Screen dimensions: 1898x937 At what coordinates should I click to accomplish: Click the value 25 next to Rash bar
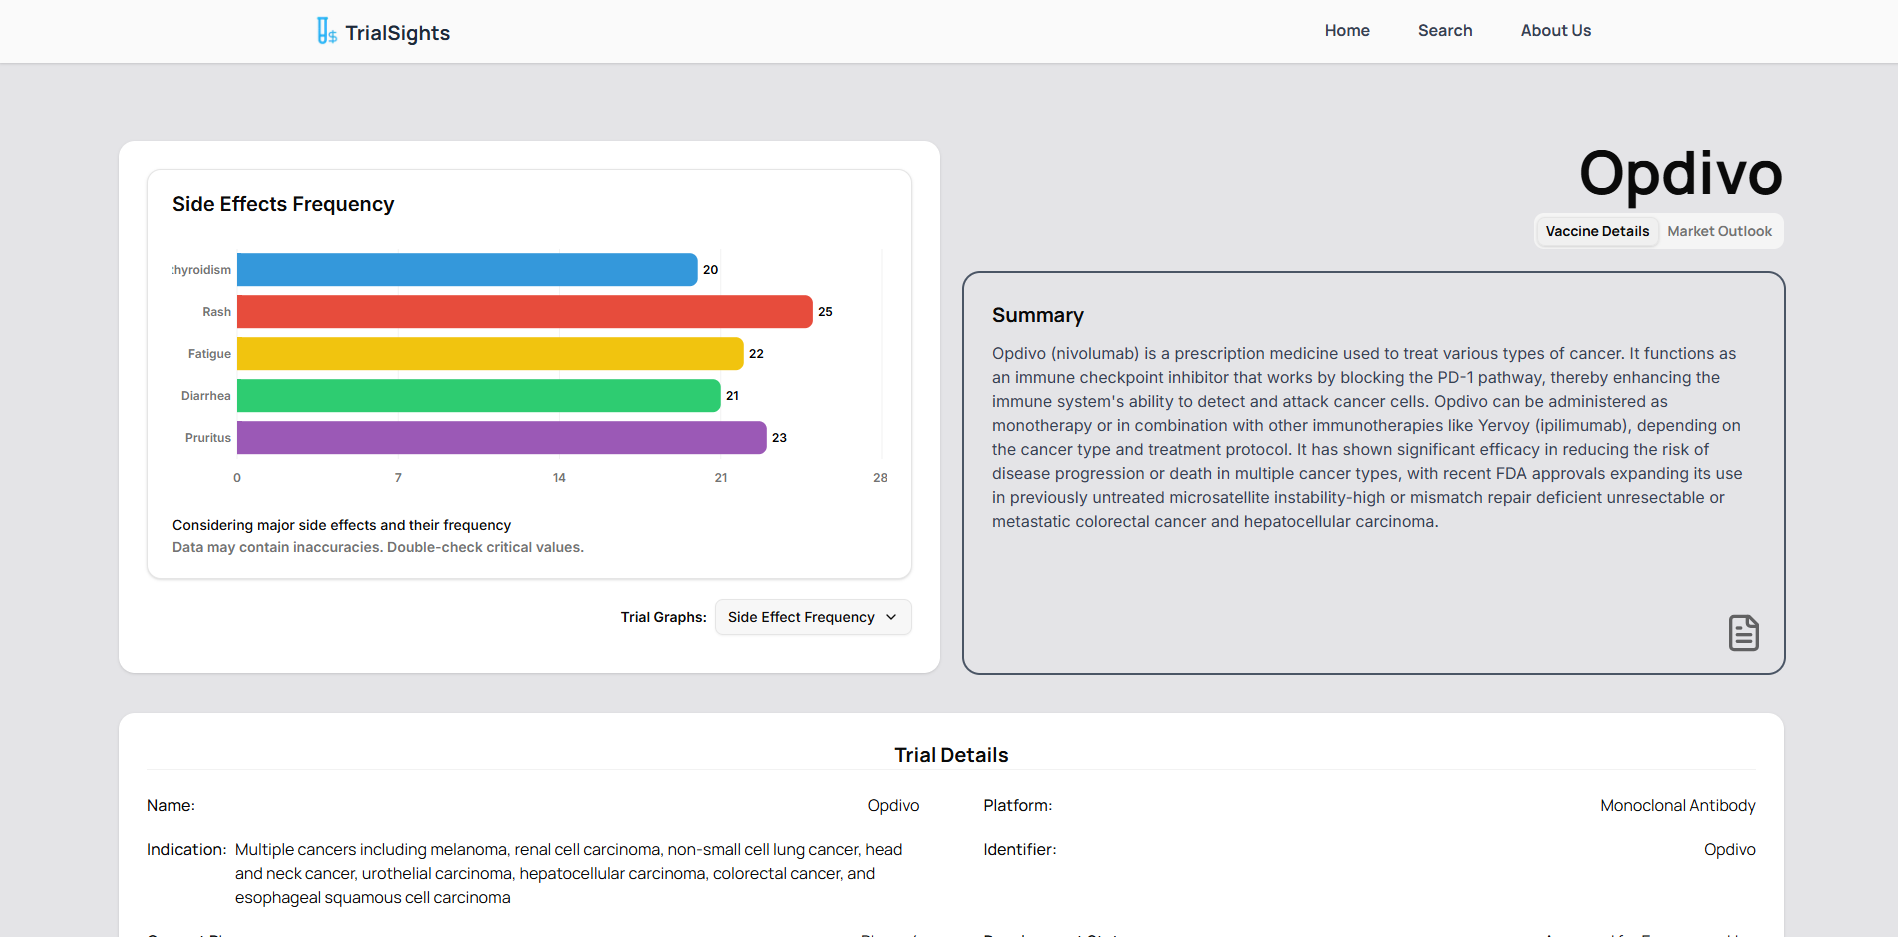click(825, 312)
